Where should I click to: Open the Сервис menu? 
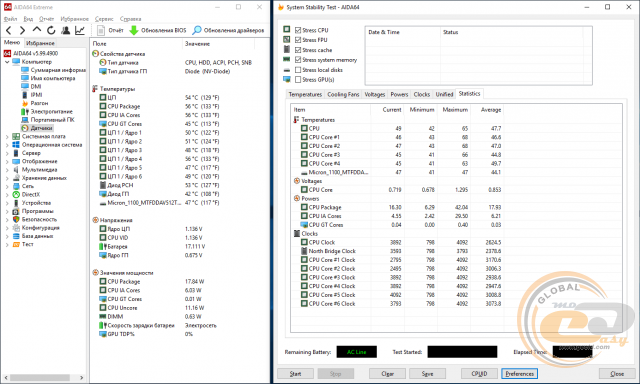click(x=104, y=19)
